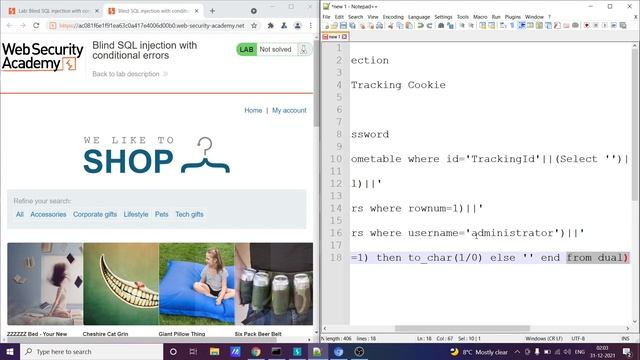Open the Chrome three-dot menu
This screenshot has height=360, width=640.
pyautogui.click(x=310, y=25)
